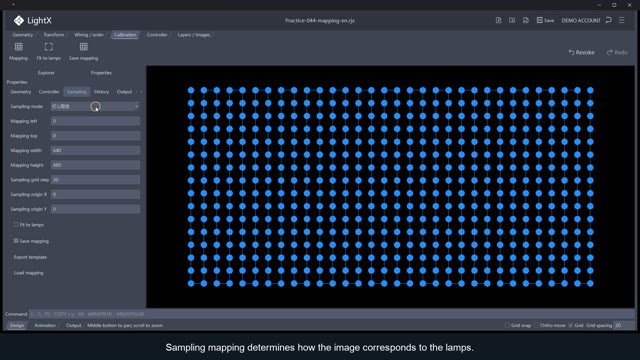Open the Controller ribbon tab
640x360 pixels.
tap(157, 35)
